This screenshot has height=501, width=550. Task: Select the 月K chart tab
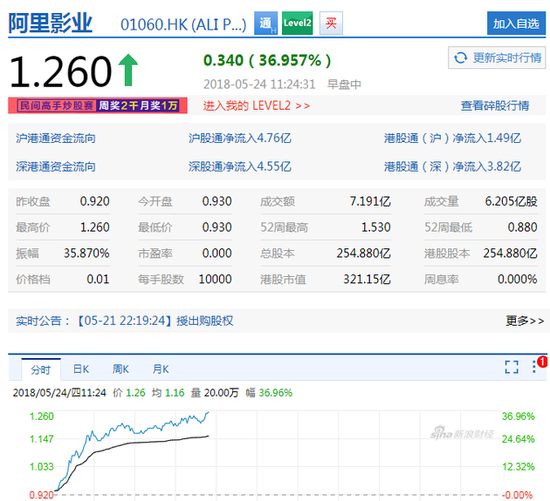161,369
